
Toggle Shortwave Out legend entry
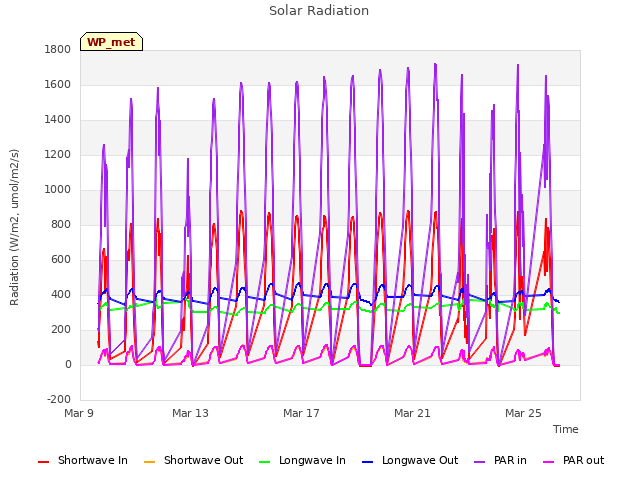pyautogui.click(x=193, y=460)
